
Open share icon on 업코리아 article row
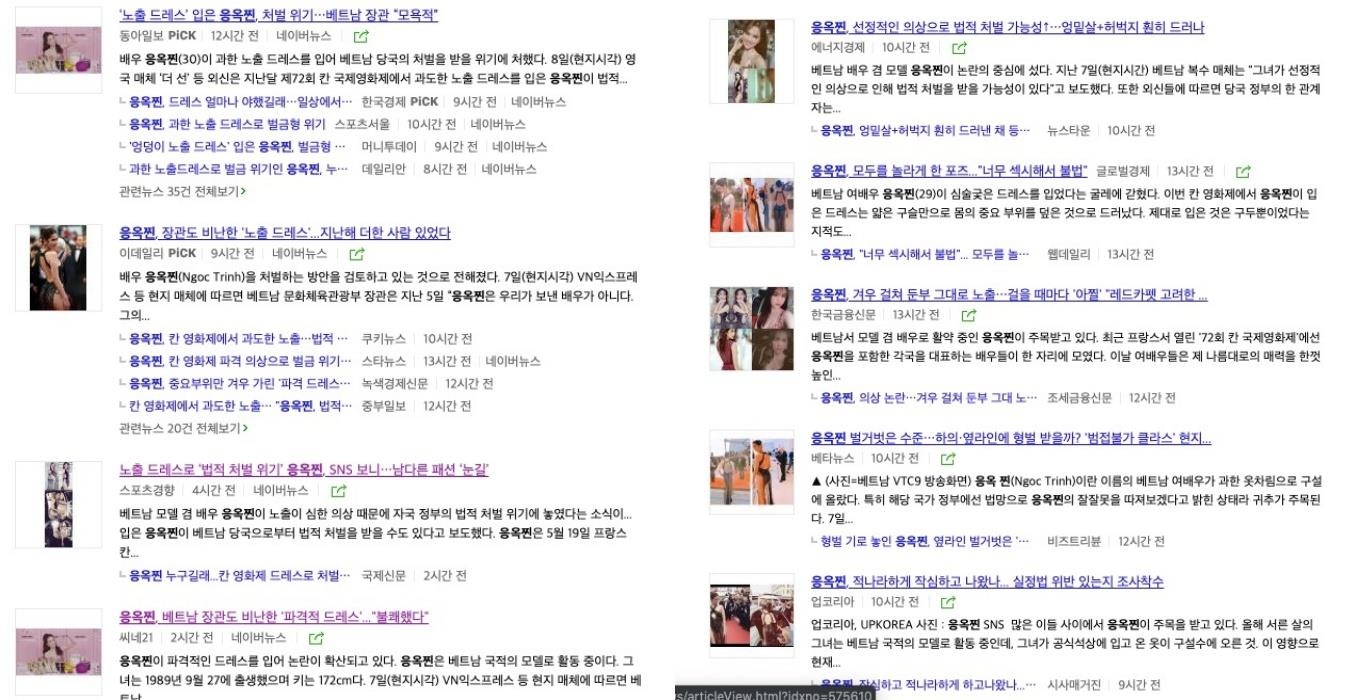click(x=948, y=603)
